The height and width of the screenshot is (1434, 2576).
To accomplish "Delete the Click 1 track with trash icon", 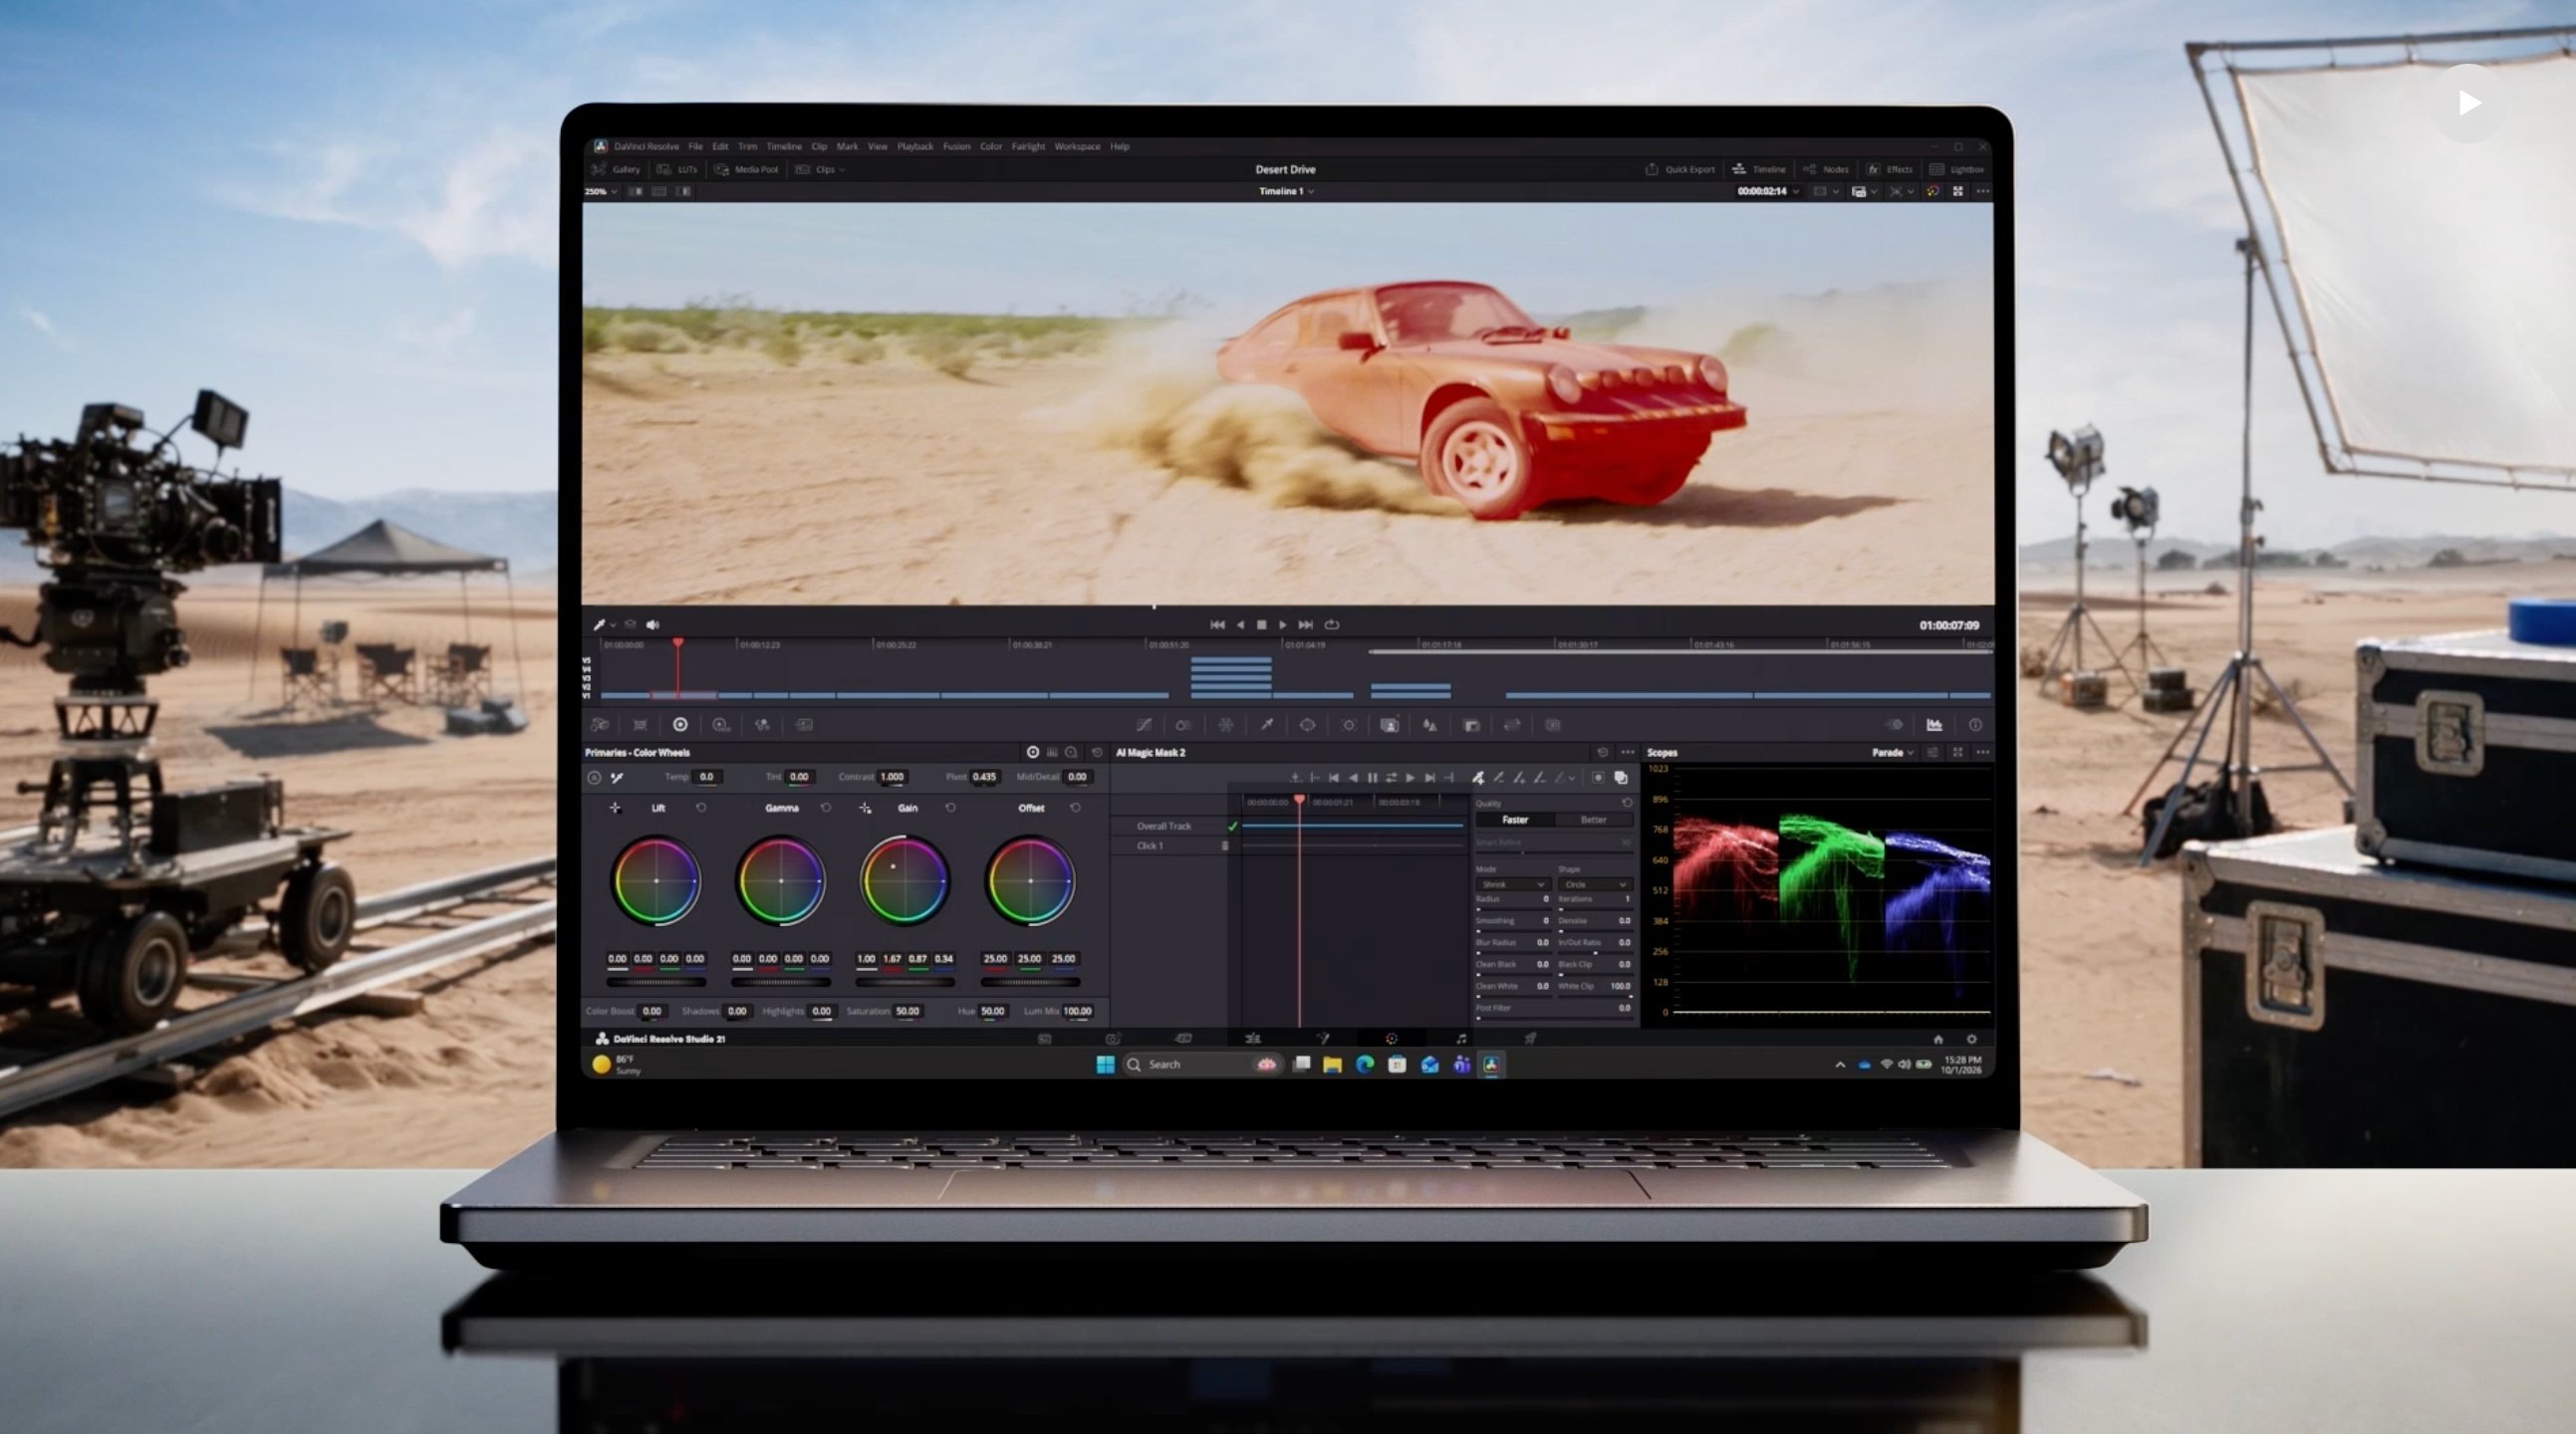I will point(1225,846).
